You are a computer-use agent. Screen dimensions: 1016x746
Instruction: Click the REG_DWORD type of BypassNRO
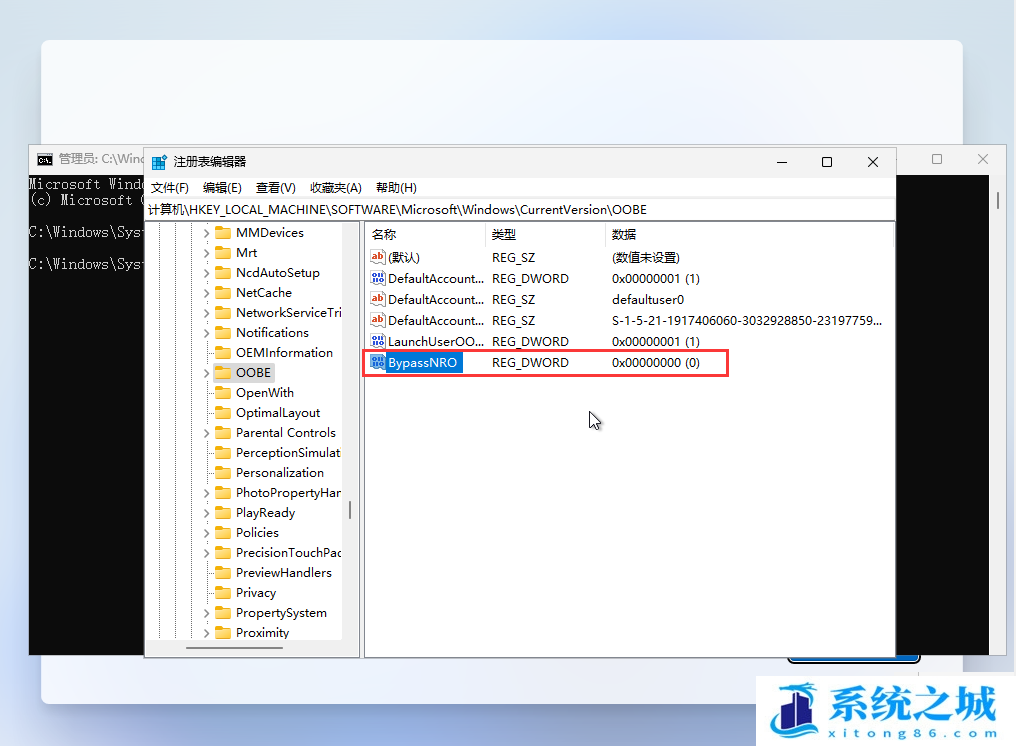coord(530,362)
